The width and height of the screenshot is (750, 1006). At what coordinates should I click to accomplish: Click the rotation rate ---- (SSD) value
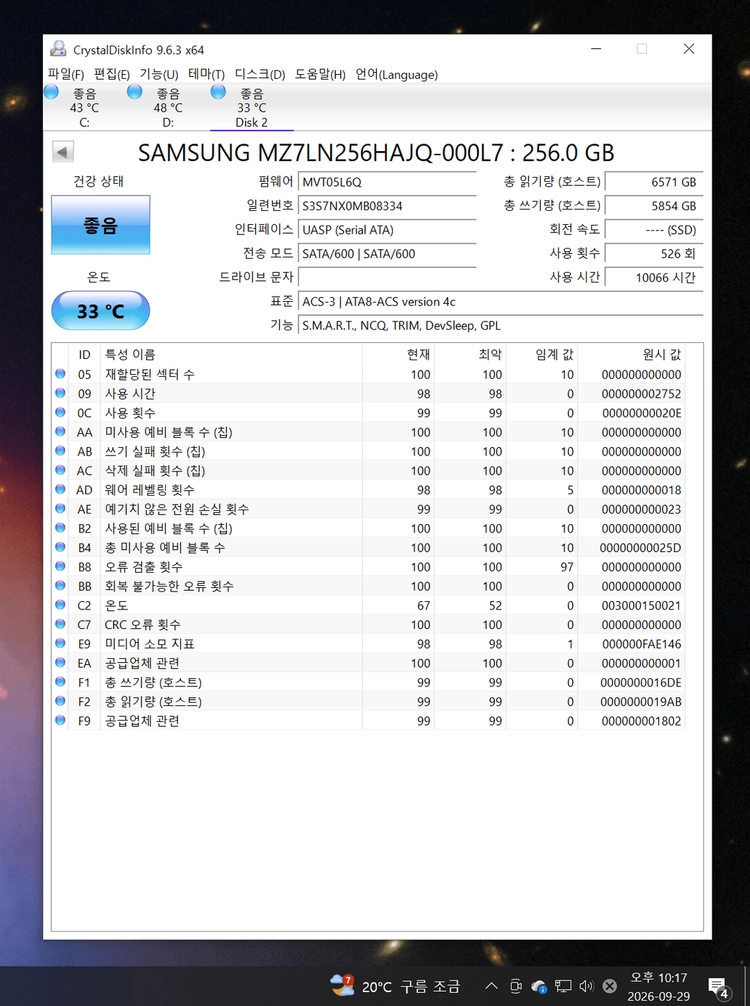point(654,230)
